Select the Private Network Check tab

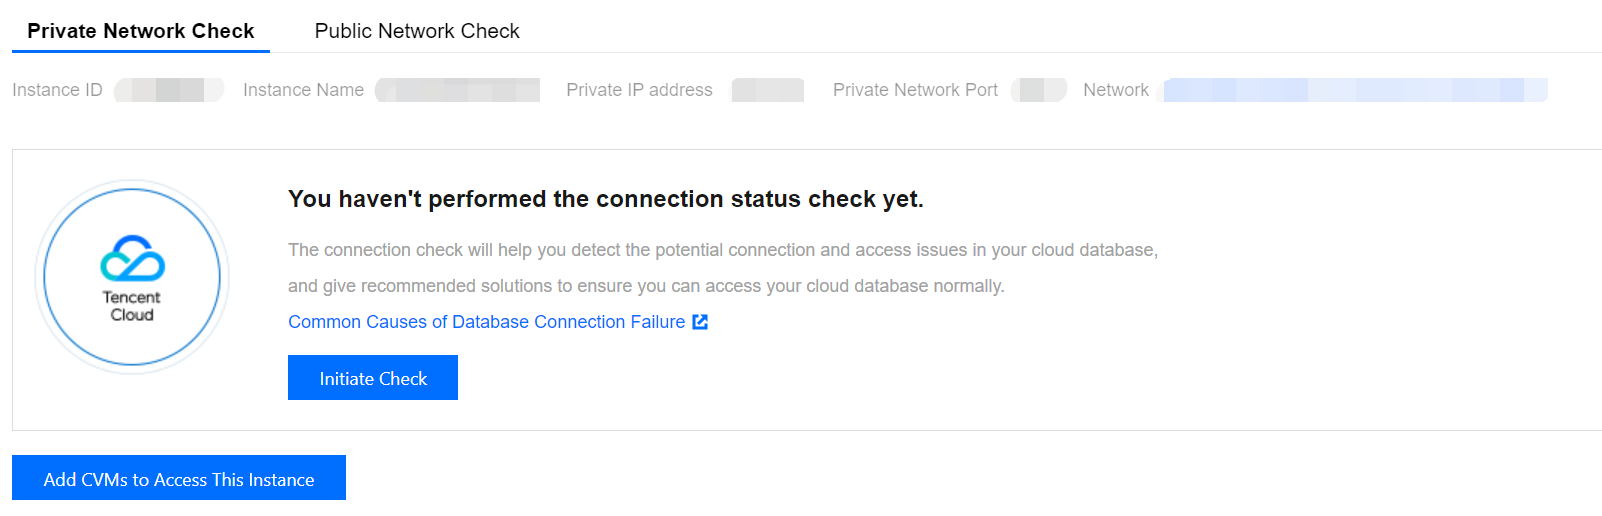(141, 31)
